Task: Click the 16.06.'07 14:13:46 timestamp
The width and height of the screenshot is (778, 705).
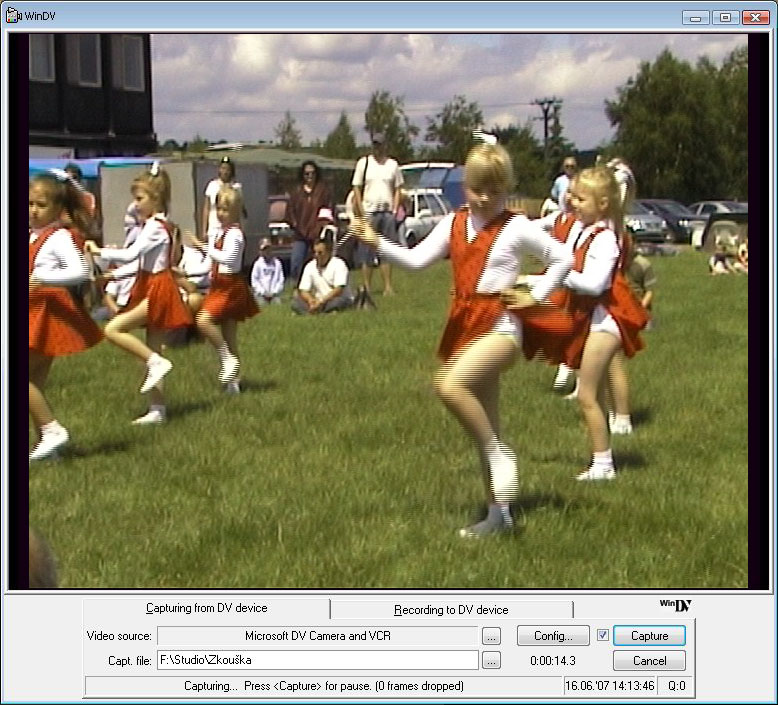Action: point(610,686)
